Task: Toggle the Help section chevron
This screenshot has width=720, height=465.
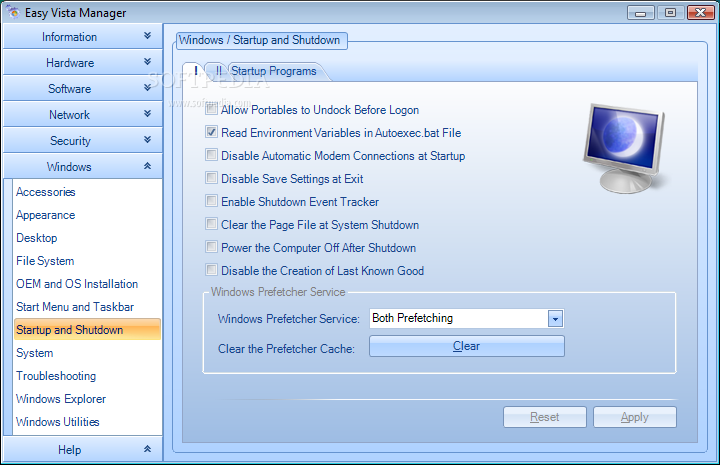Action: click(147, 448)
